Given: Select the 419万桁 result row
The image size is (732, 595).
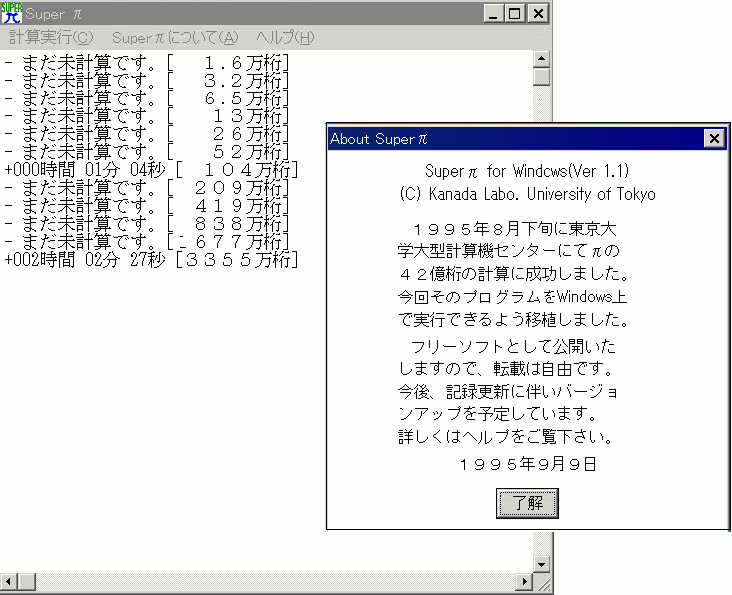Looking at the screenshot, I should pyautogui.click(x=147, y=206).
